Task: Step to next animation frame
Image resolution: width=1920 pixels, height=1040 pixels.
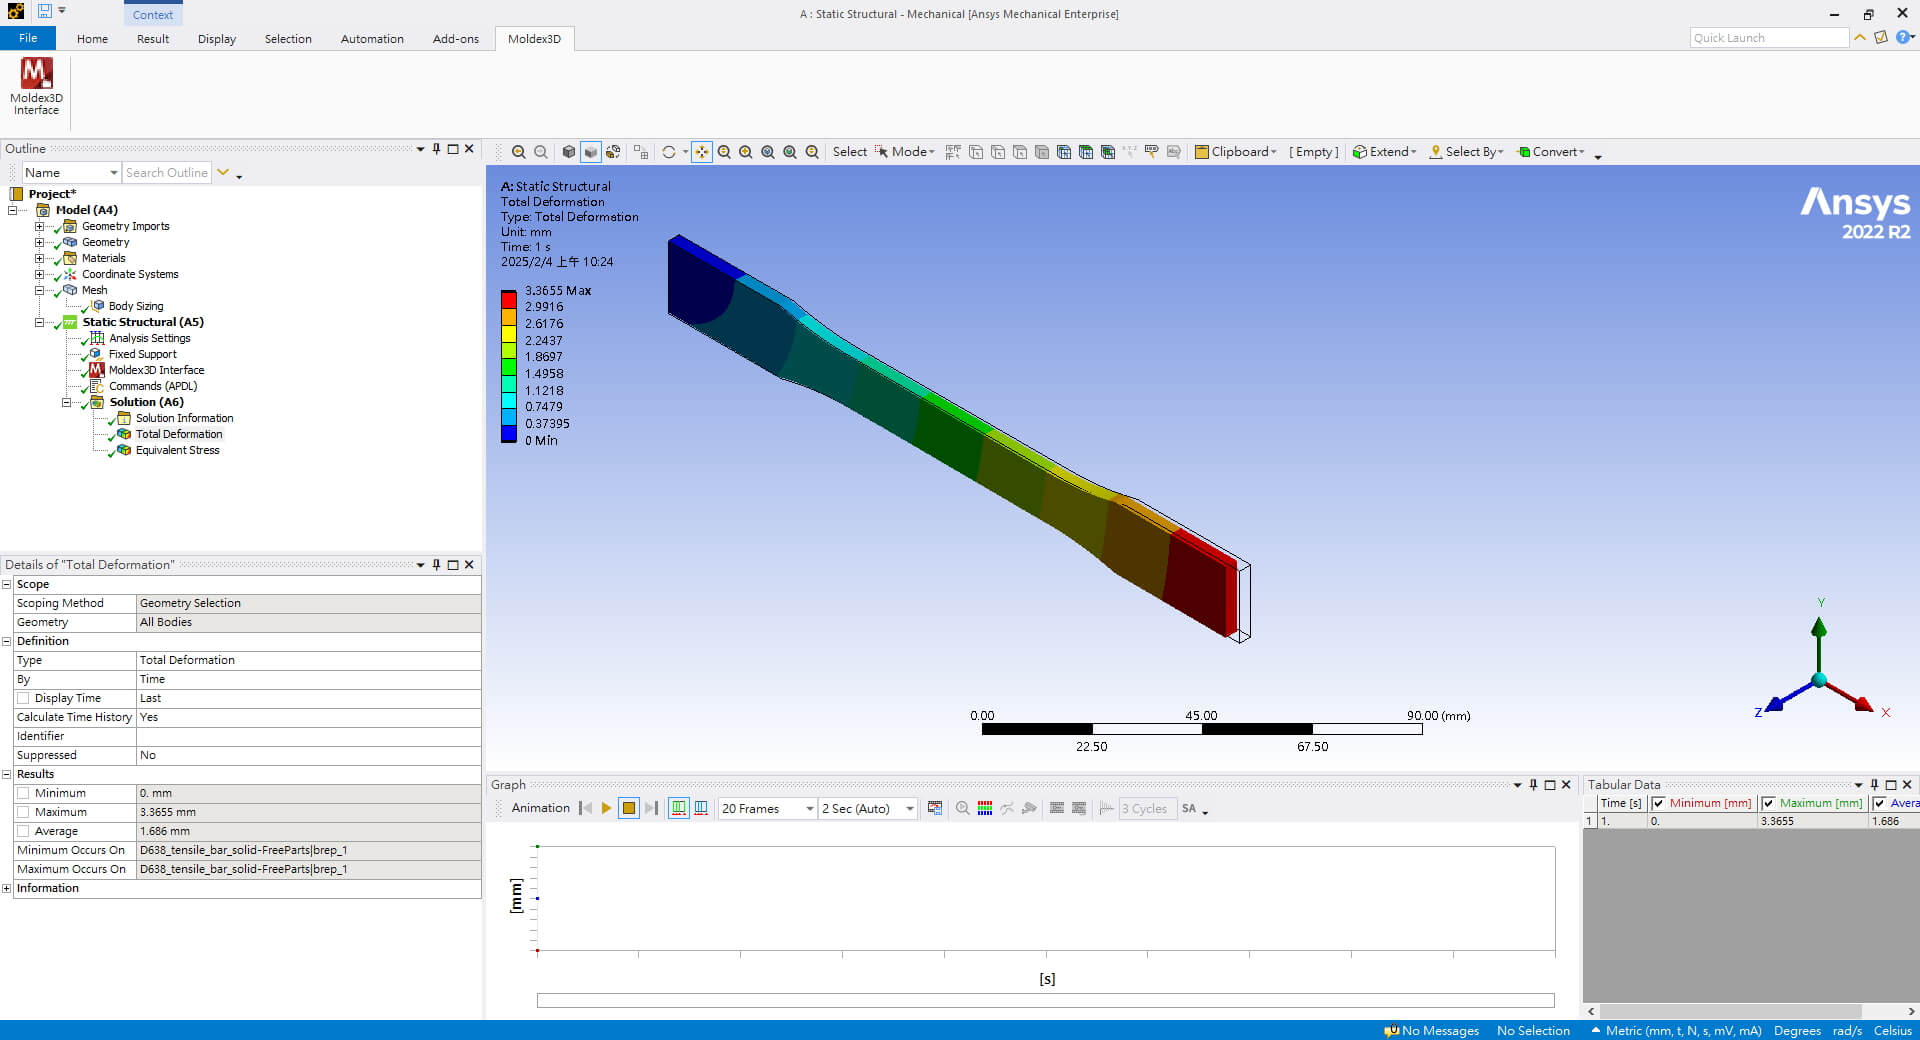Action: click(x=651, y=808)
